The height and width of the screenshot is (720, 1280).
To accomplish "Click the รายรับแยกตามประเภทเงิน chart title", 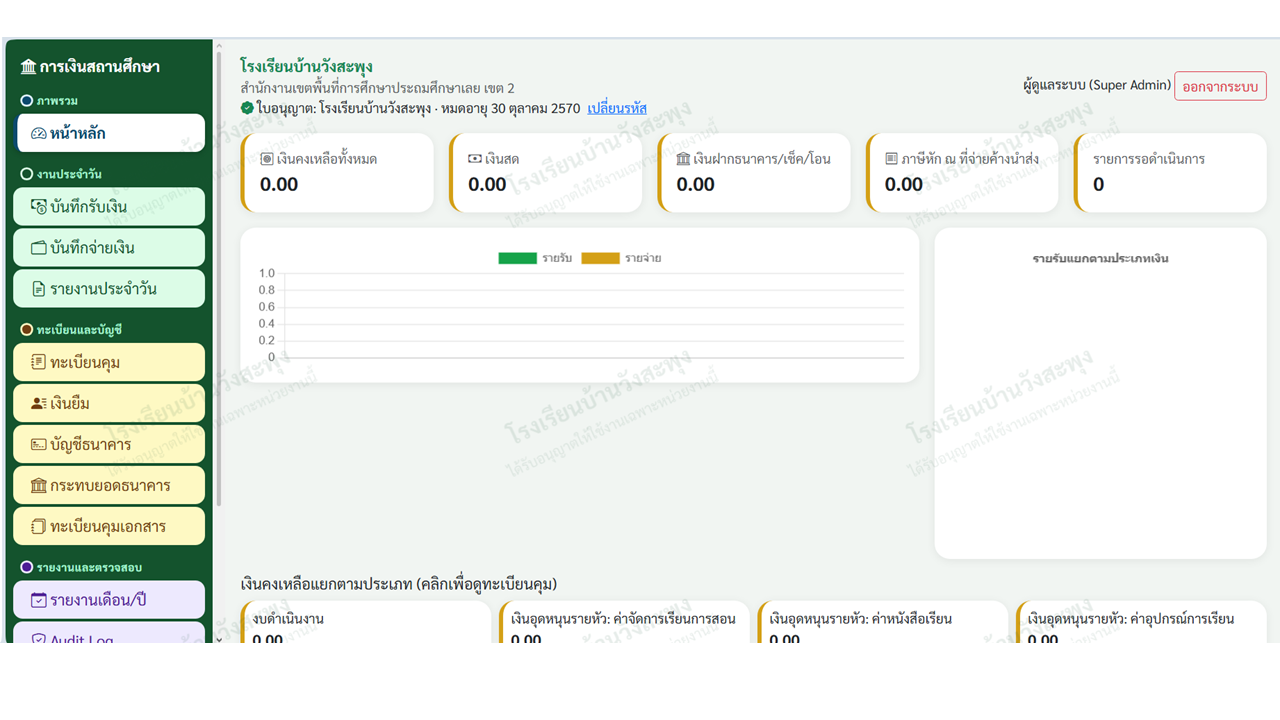I will [x=1101, y=258].
